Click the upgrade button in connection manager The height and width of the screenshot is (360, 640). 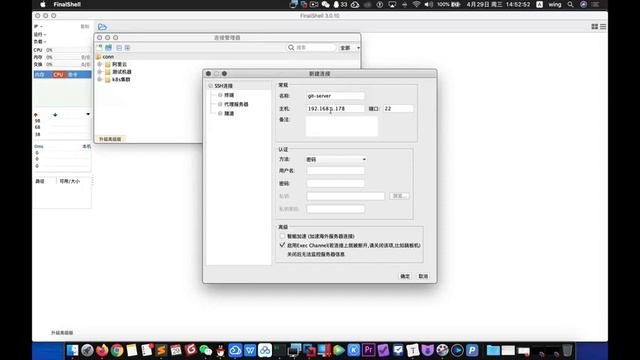110,139
